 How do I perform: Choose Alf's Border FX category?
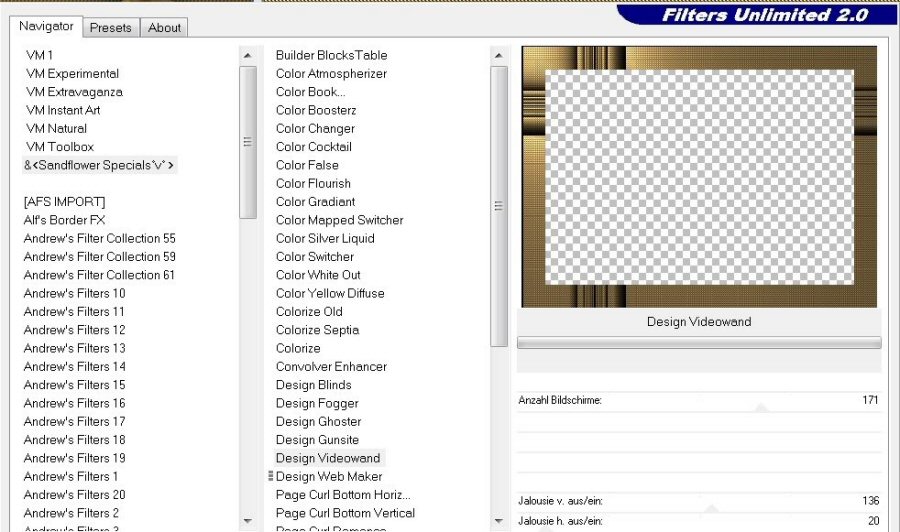[x=65, y=220]
